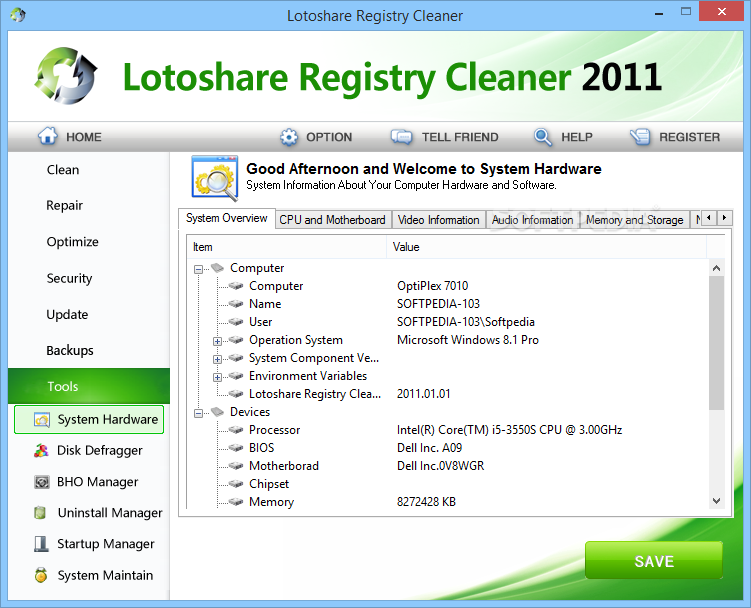This screenshot has height=608, width=751.
Task: Click the TELL FRIEND label
Action: tap(460, 137)
